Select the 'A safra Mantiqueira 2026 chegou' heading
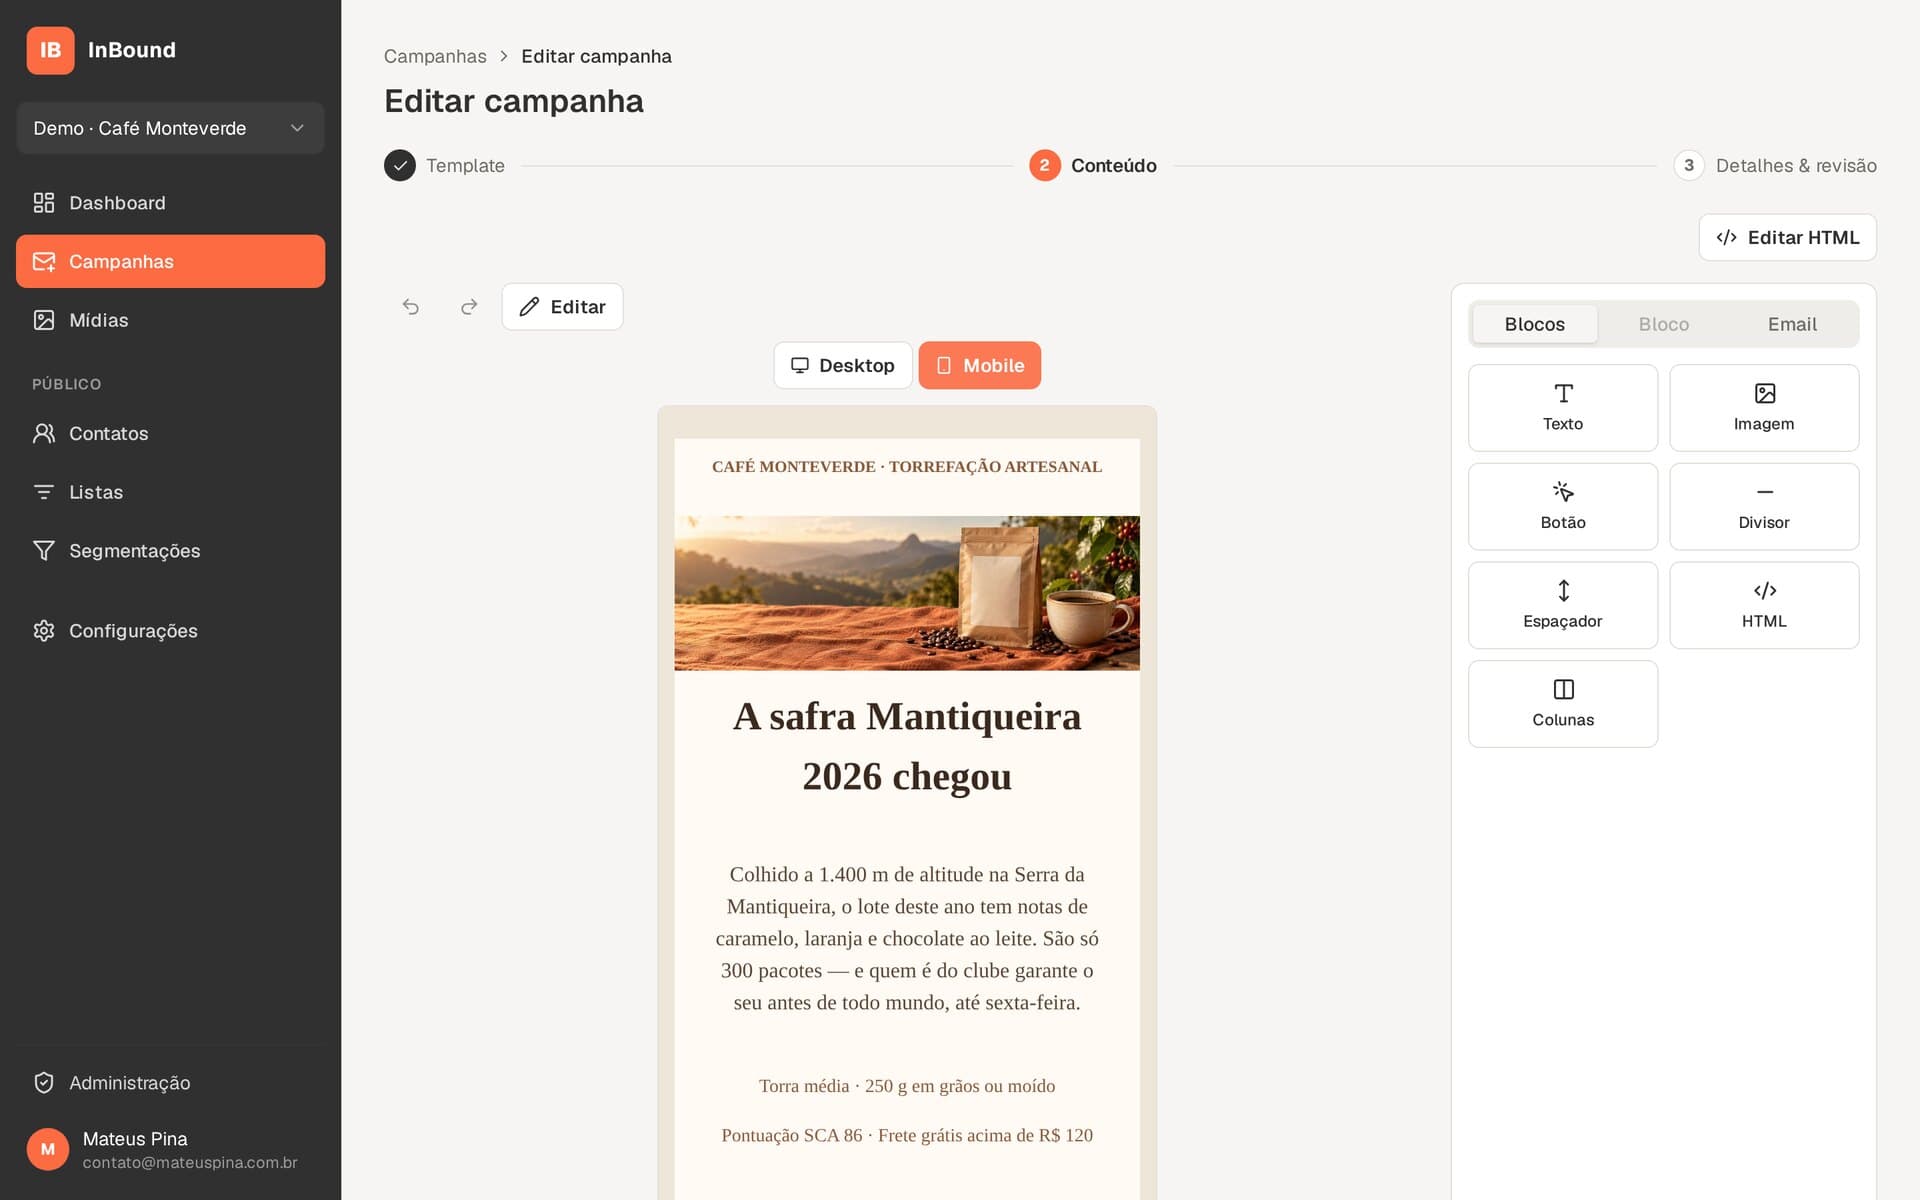The height and width of the screenshot is (1200, 1920). (x=907, y=747)
